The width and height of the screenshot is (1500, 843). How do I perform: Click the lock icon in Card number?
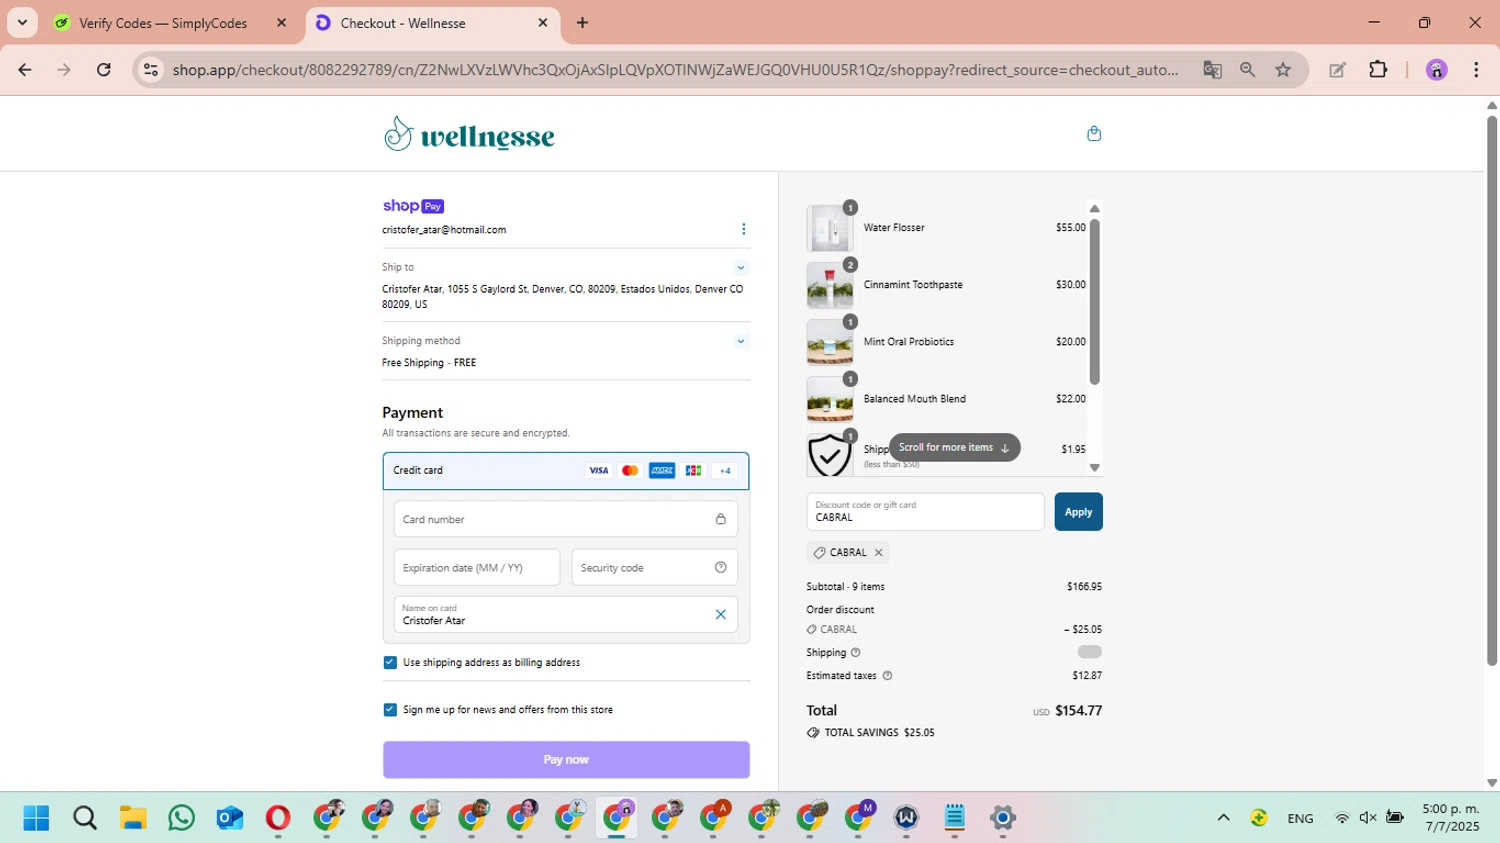[720, 519]
